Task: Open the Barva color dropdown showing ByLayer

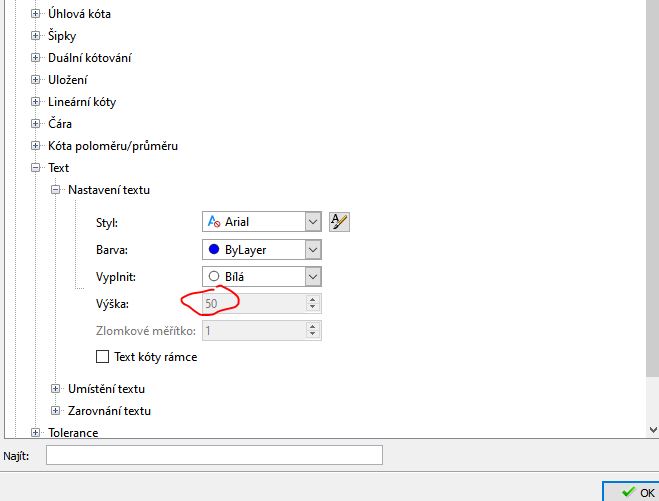Action: 313,250
